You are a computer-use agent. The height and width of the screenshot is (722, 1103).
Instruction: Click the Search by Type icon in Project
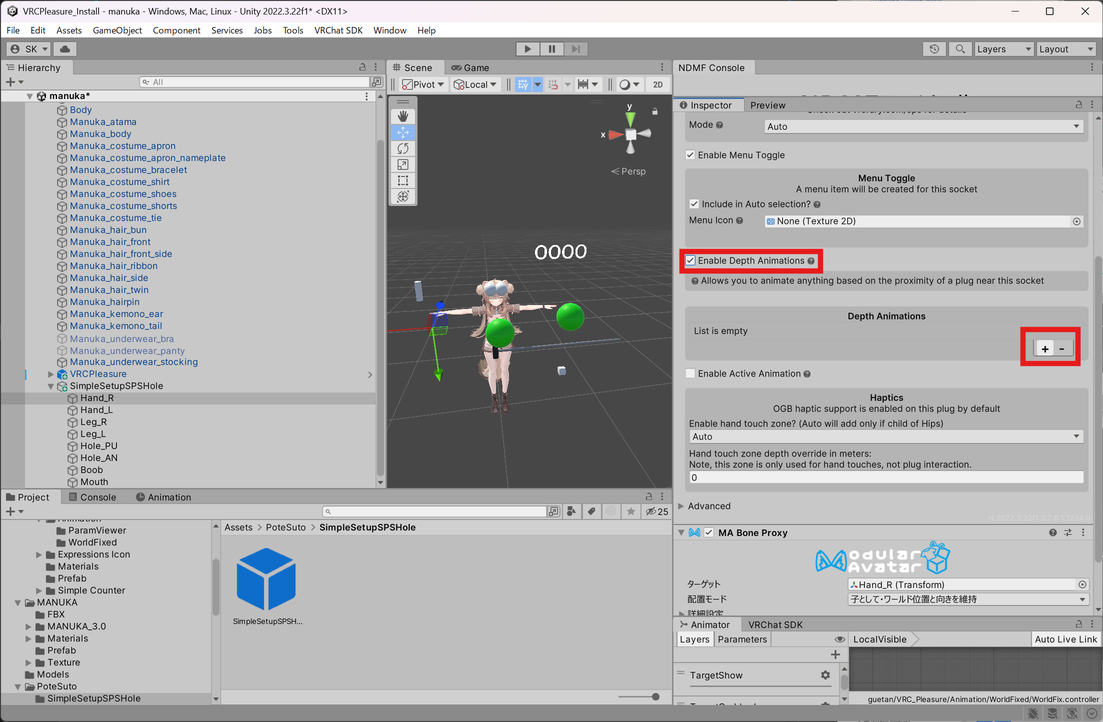point(572,512)
